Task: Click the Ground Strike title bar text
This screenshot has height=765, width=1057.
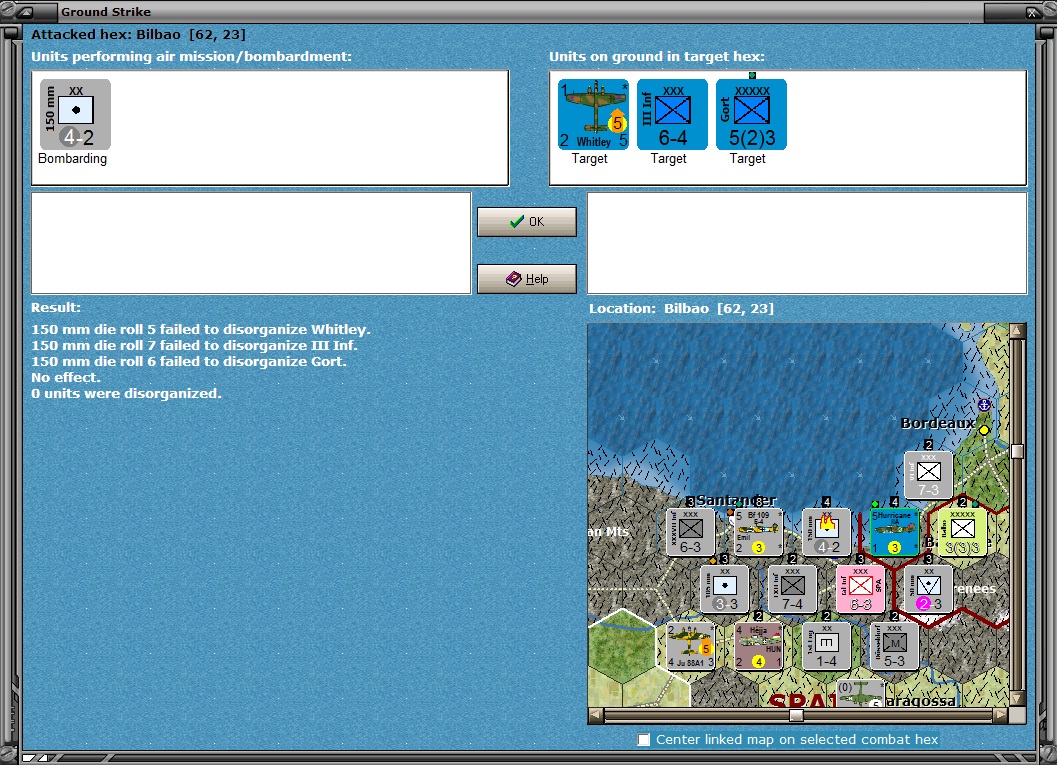Action: coord(106,11)
